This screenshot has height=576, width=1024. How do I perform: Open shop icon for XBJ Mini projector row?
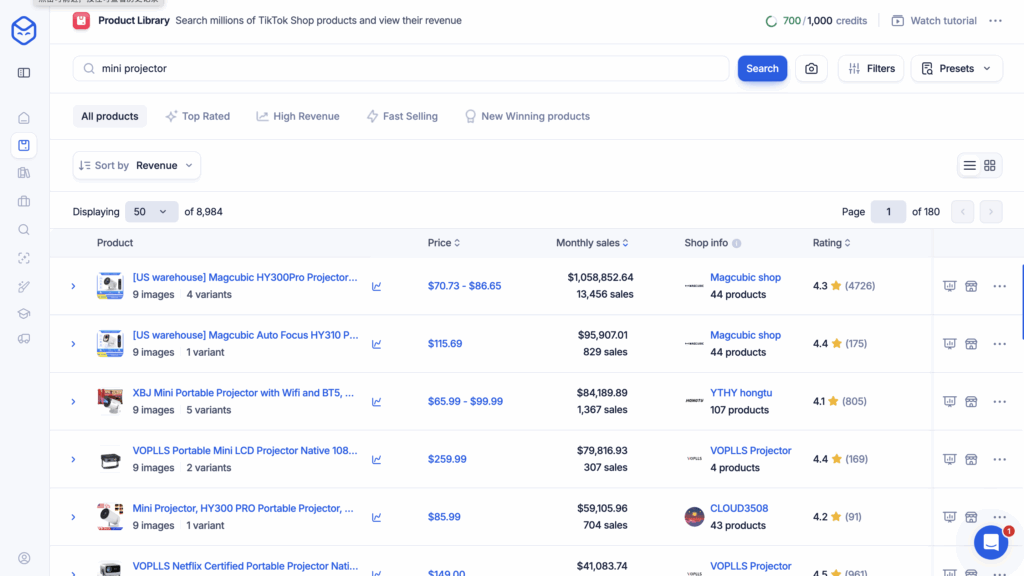971,402
